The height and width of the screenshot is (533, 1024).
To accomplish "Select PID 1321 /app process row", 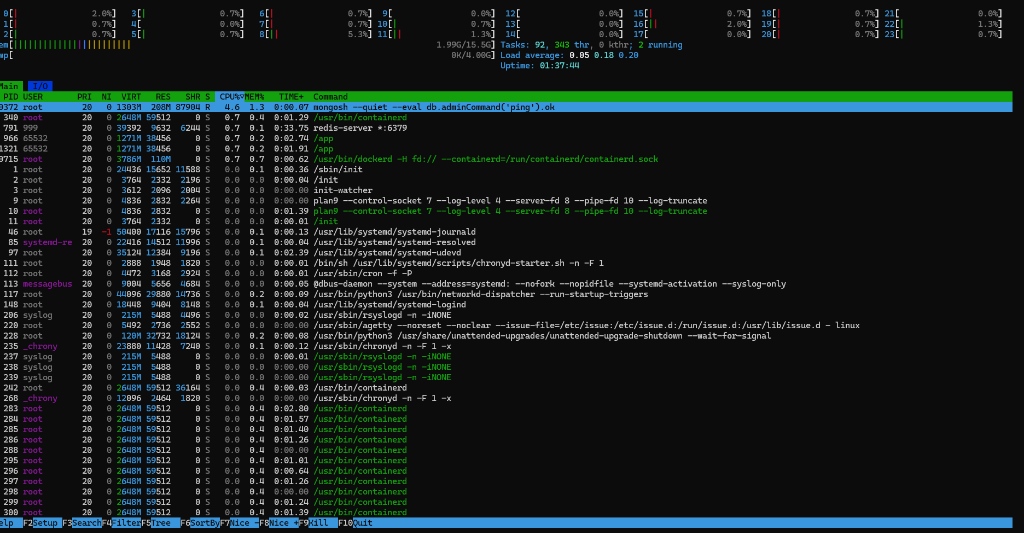I will (x=506, y=149).
